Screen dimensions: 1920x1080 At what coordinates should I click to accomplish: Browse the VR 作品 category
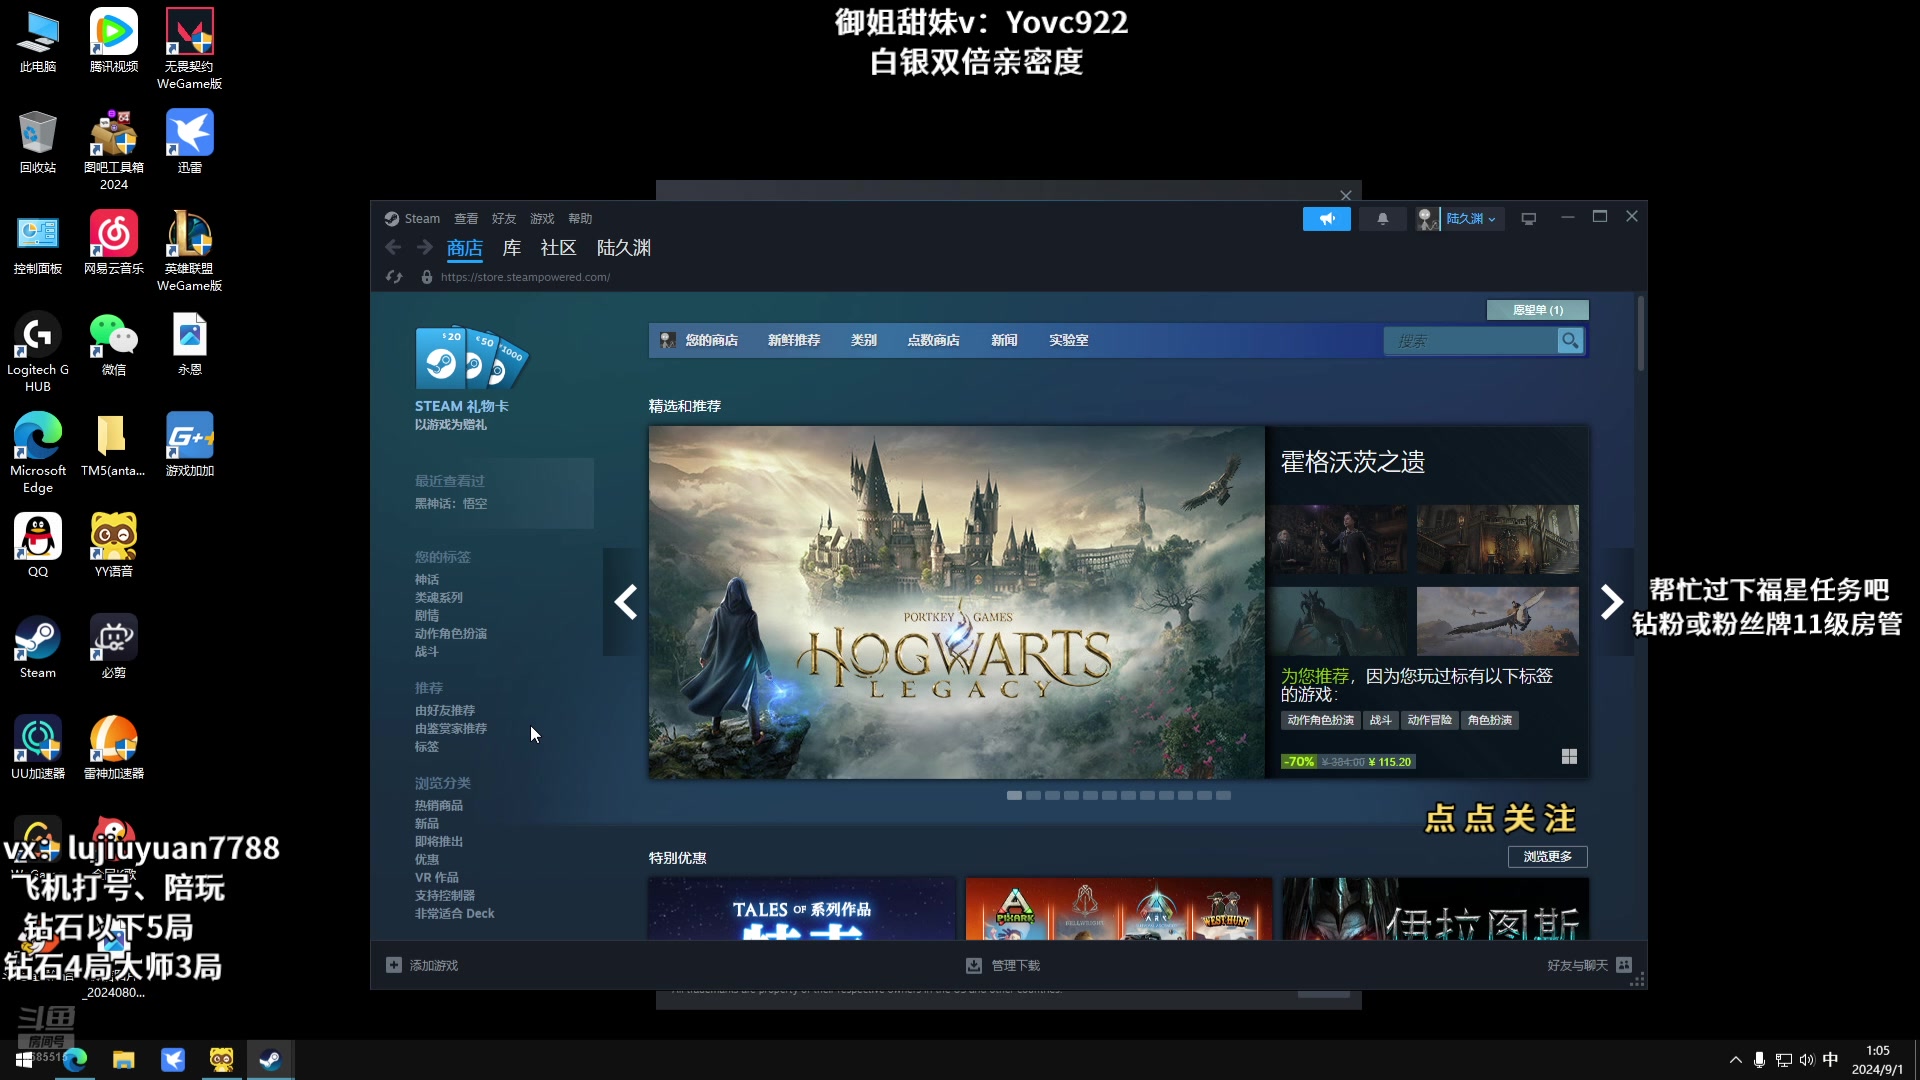tap(437, 878)
